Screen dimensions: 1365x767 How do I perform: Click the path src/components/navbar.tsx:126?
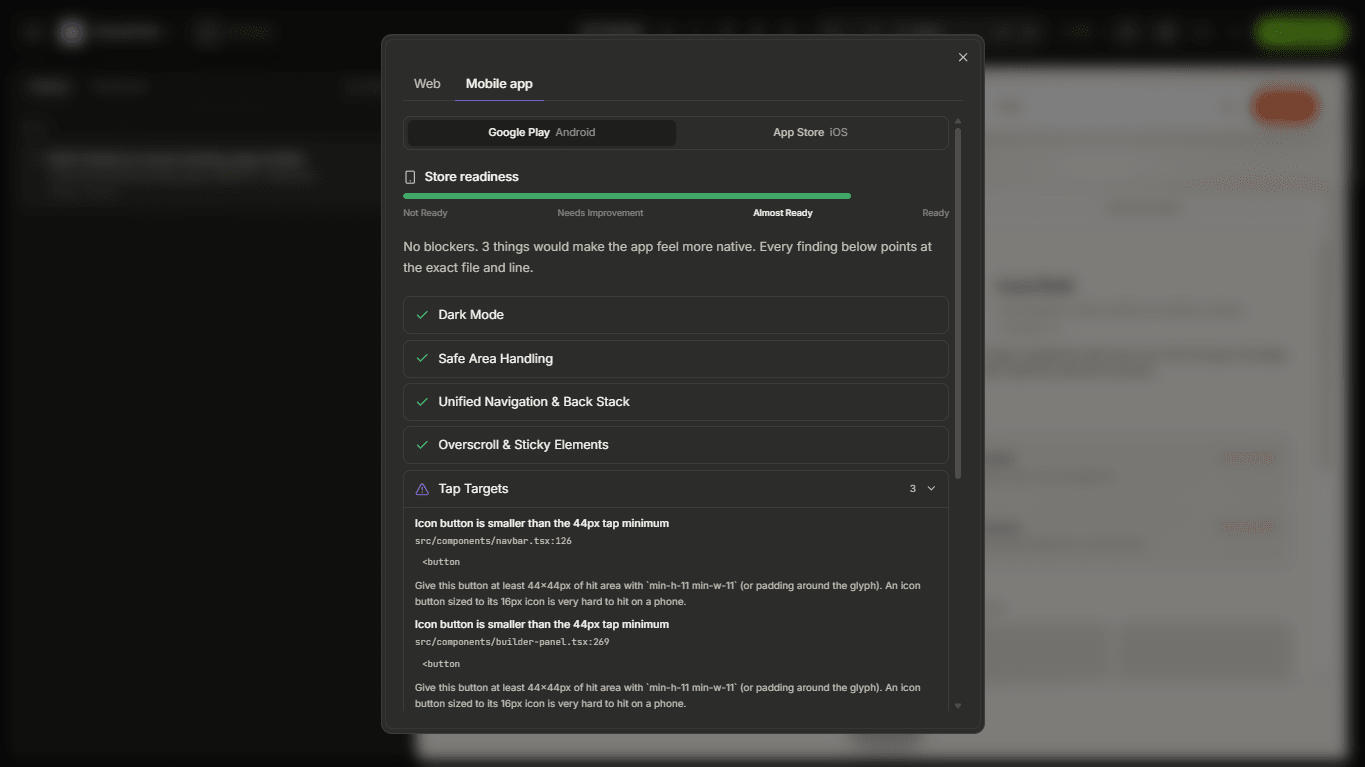(493, 541)
